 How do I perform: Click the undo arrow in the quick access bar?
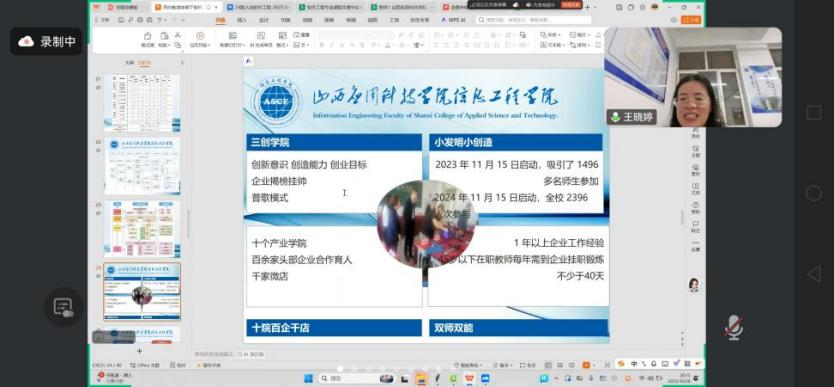pyautogui.click(x=159, y=20)
